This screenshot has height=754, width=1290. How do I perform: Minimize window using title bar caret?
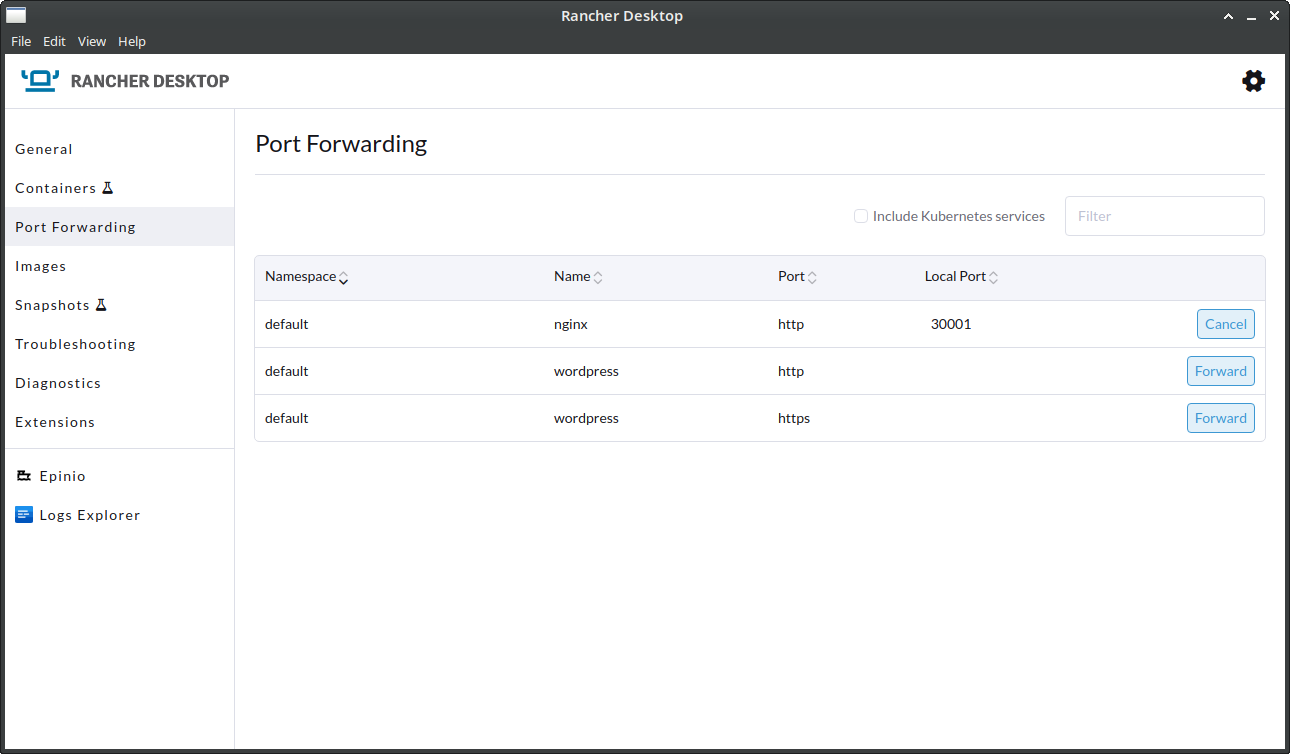[1228, 16]
